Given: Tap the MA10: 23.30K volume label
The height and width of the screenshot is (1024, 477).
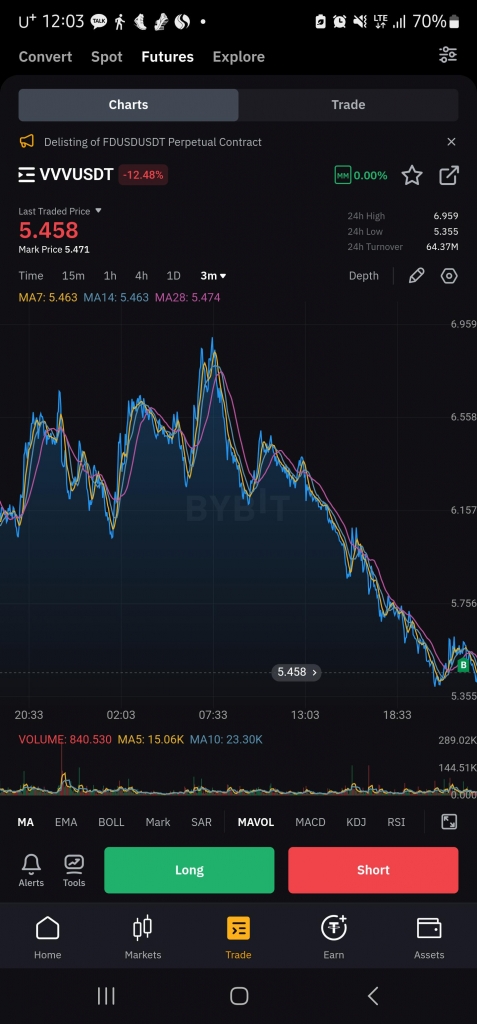Looking at the screenshot, I should (226, 739).
